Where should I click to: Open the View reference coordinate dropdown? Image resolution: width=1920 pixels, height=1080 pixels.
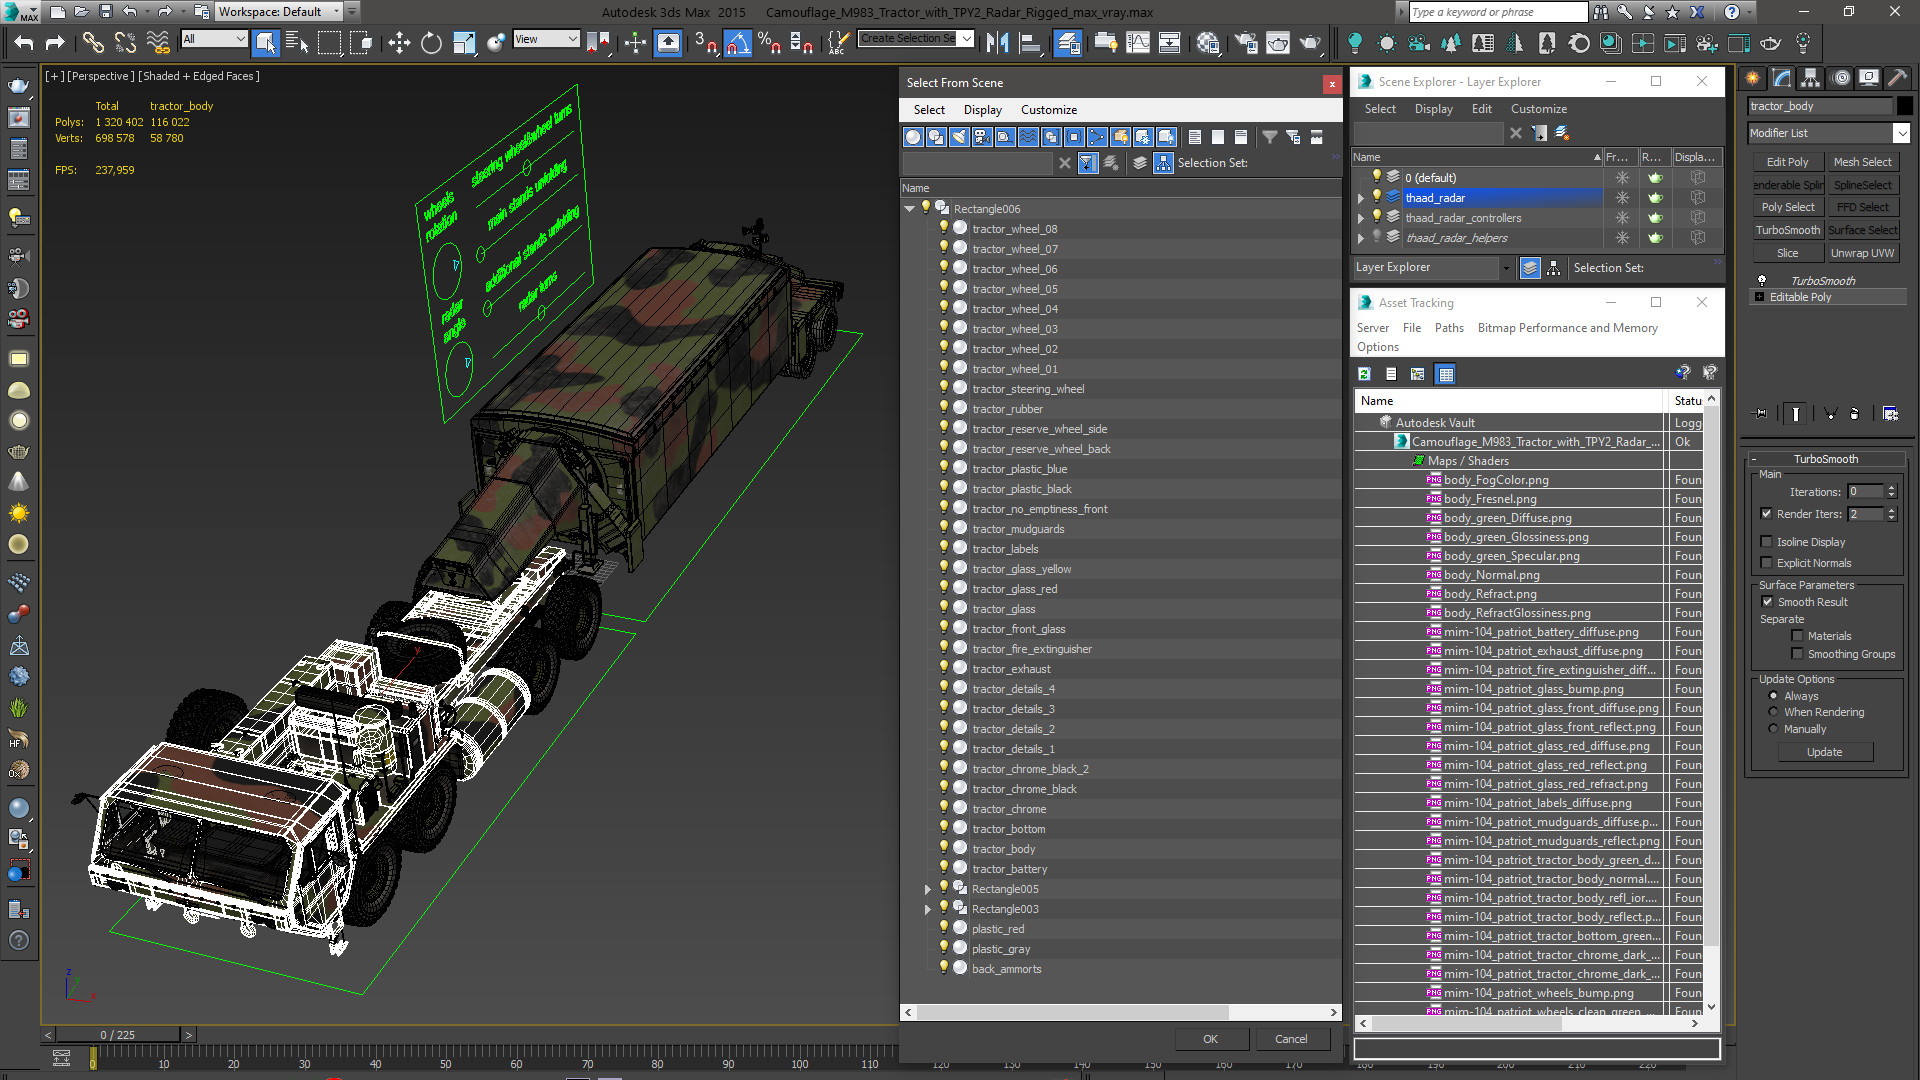tap(546, 39)
